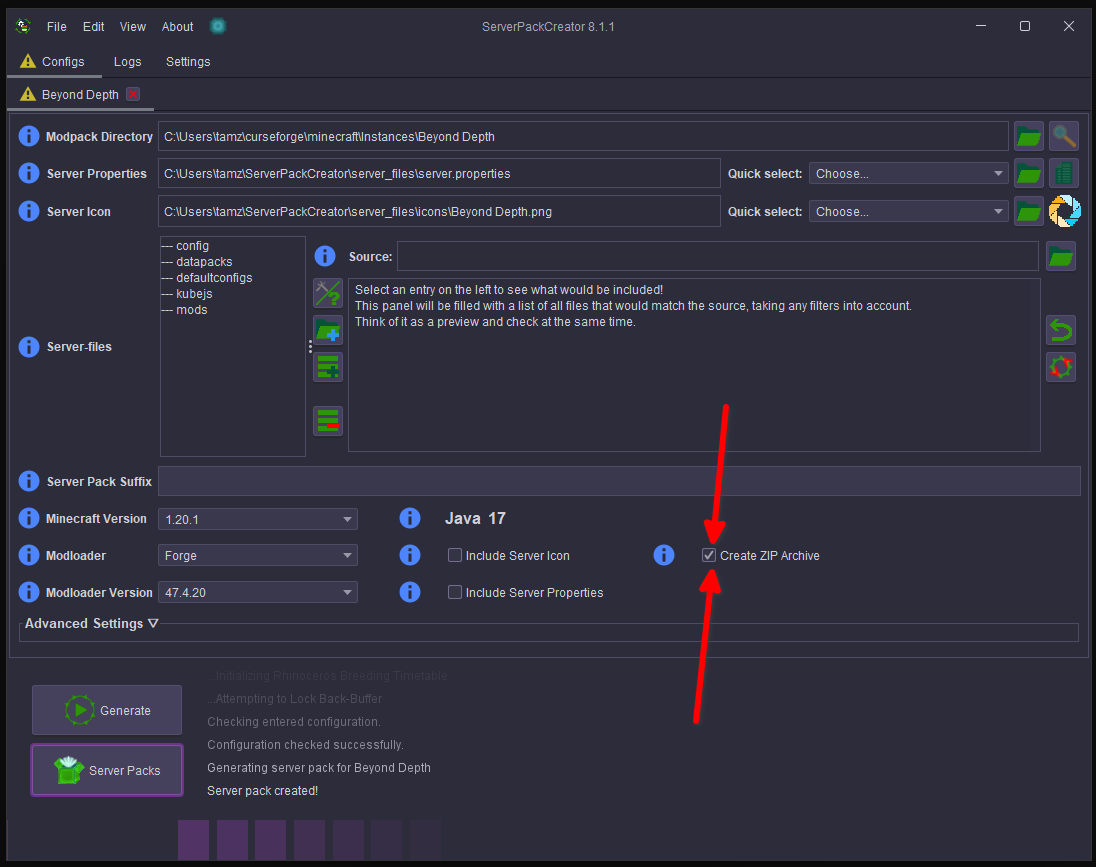Image resolution: width=1096 pixels, height=867 pixels.
Task: Click the info icon beside Include Server Properties
Action: click(410, 592)
